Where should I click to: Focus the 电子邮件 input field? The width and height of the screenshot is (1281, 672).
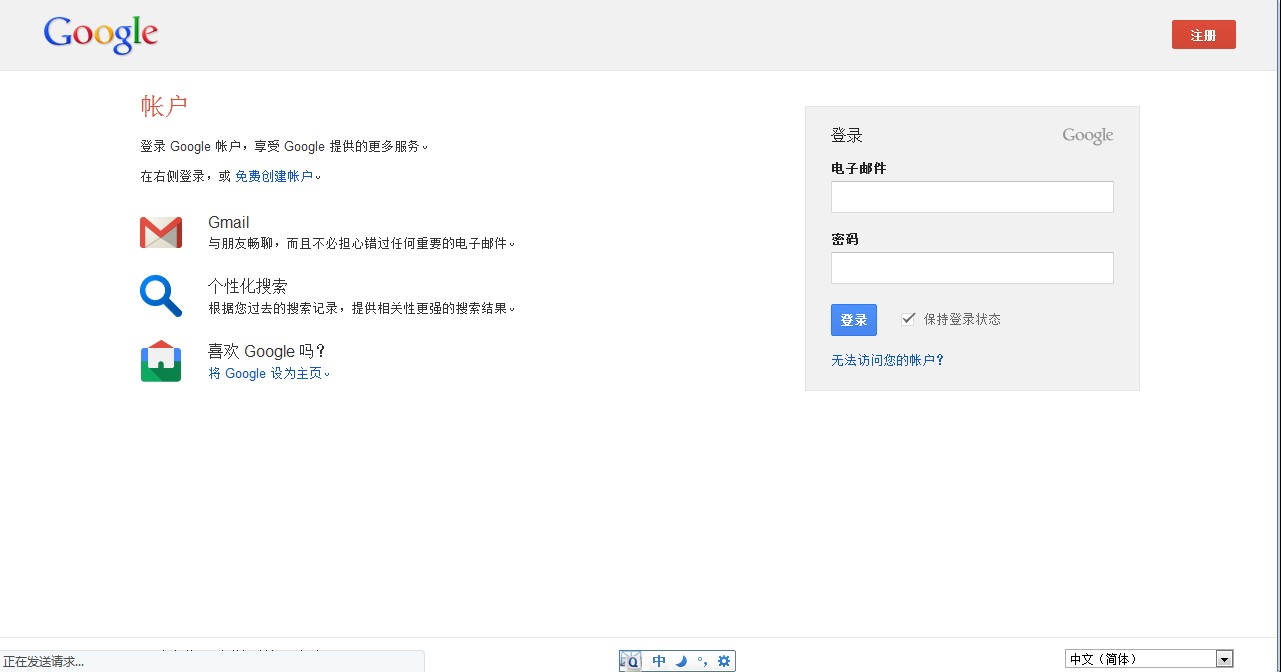click(x=971, y=197)
